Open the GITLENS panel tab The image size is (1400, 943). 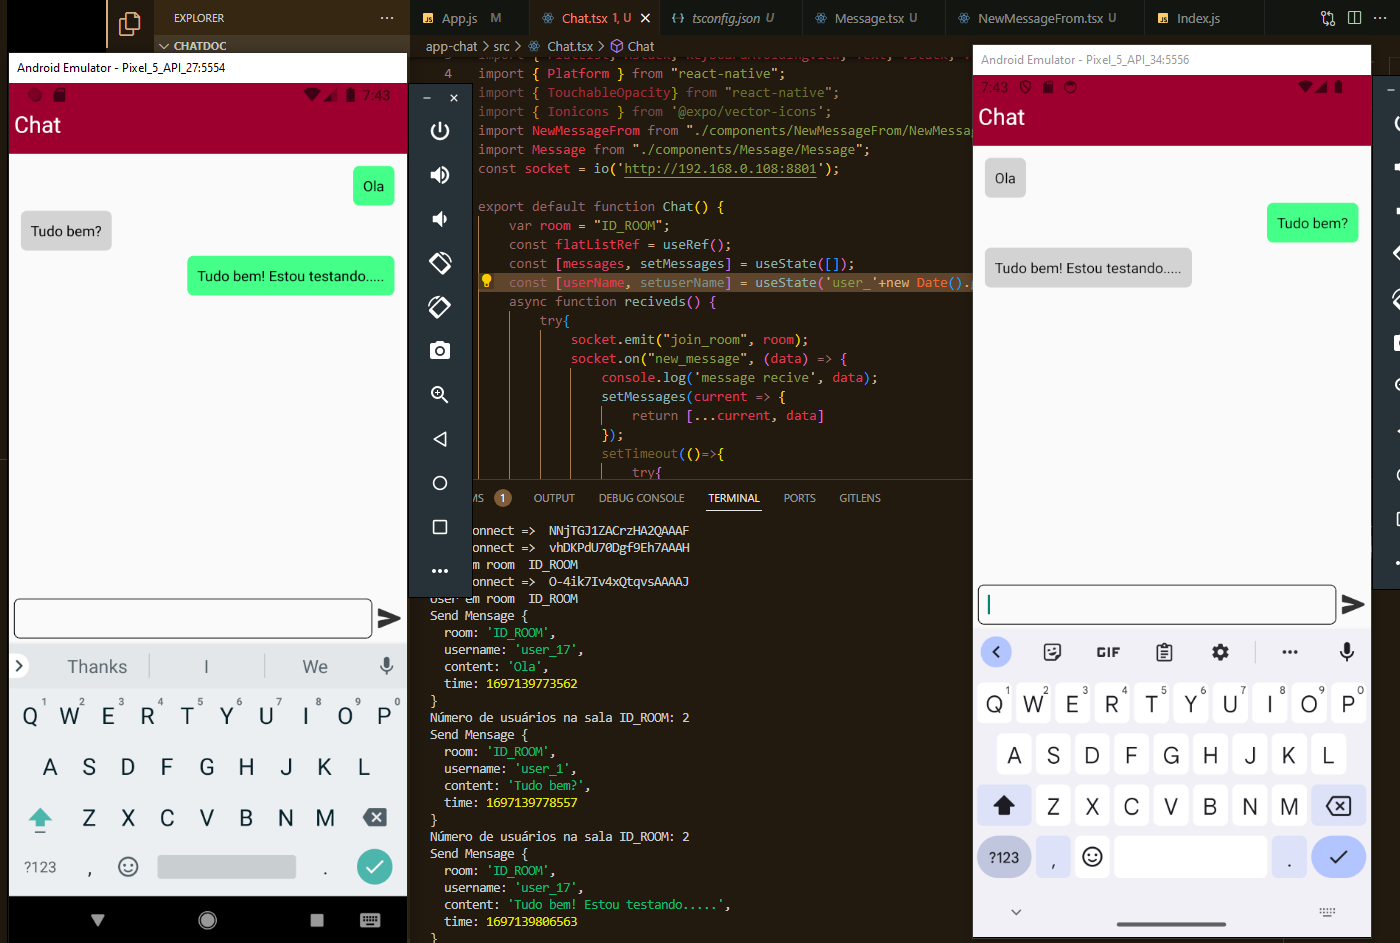click(x=860, y=498)
